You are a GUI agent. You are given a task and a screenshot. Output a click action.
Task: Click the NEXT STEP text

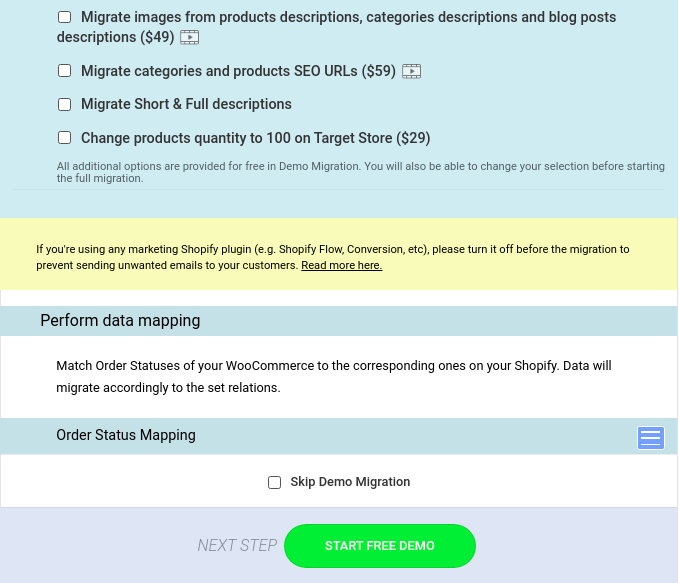click(237, 546)
